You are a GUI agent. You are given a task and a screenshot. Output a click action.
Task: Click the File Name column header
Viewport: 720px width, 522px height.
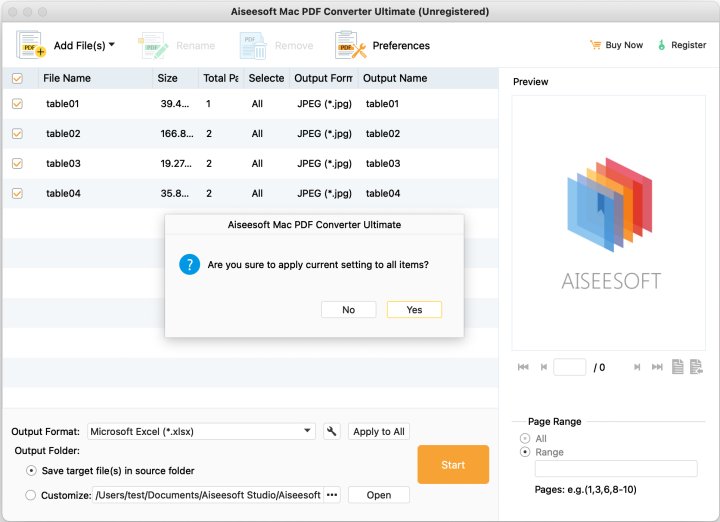pyautogui.click(x=96, y=78)
